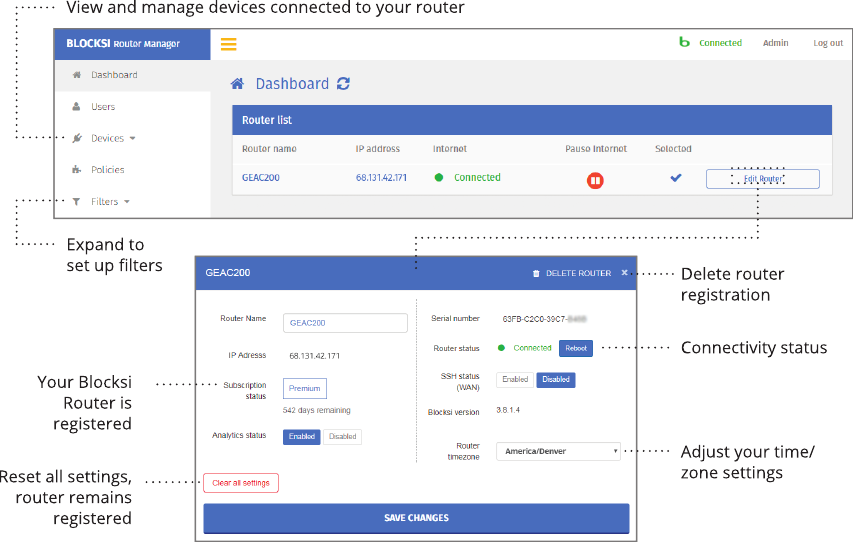
Task: Expand the Devices menu arrow
Action: (x=132, y=138)
